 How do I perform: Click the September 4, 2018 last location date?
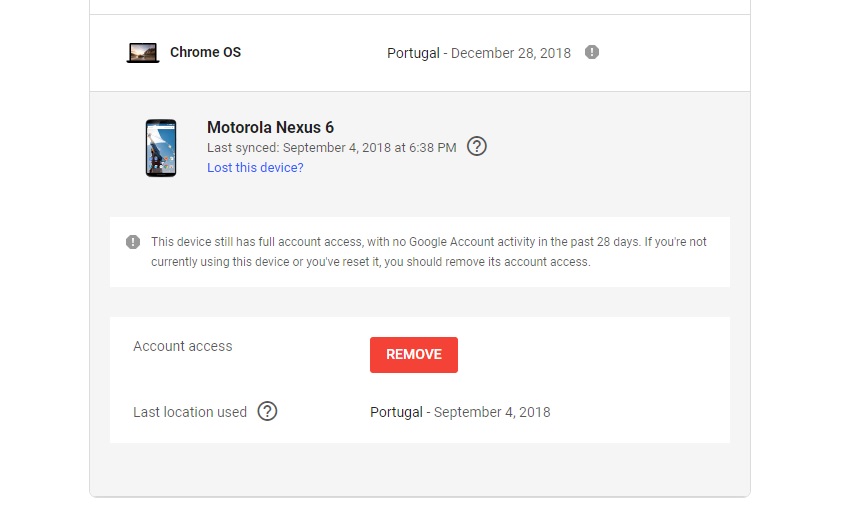(492, 412)
